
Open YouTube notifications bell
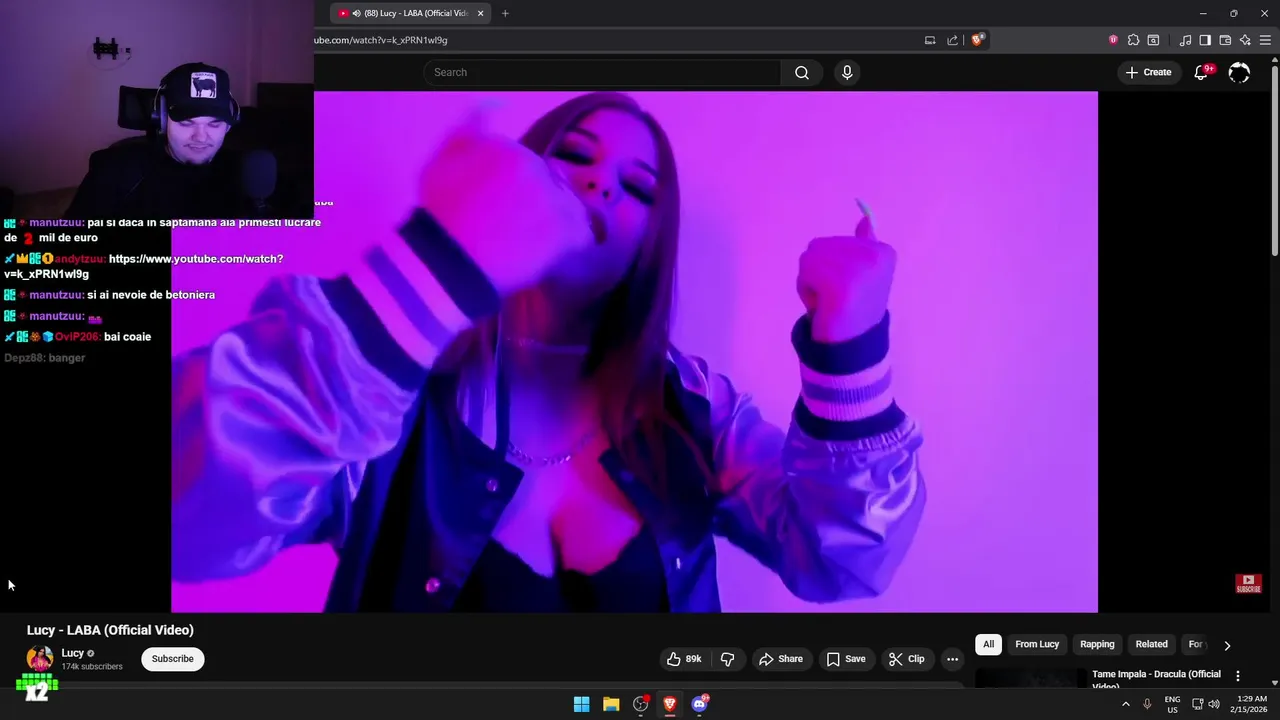click(x=1201, y=72)
